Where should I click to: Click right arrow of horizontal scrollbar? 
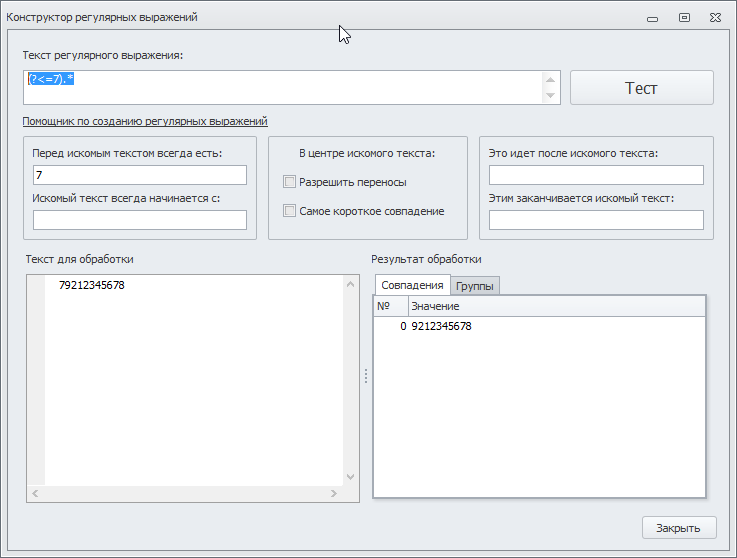coord(334,493)
